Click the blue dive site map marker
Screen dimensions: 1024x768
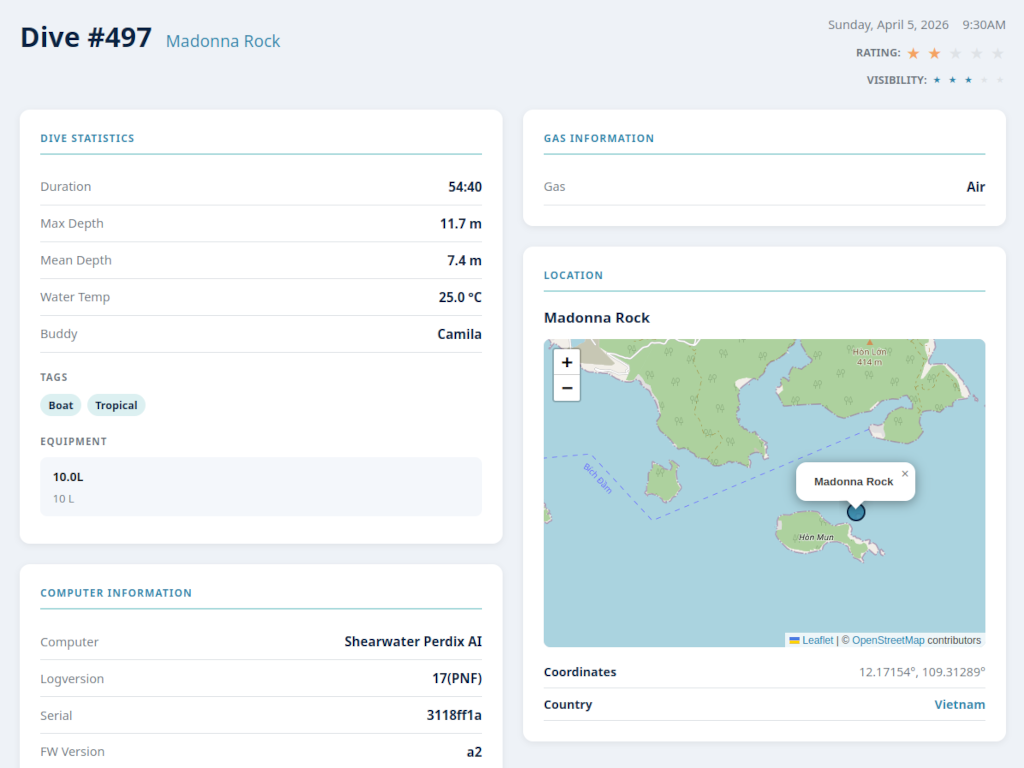coord(856,512)
